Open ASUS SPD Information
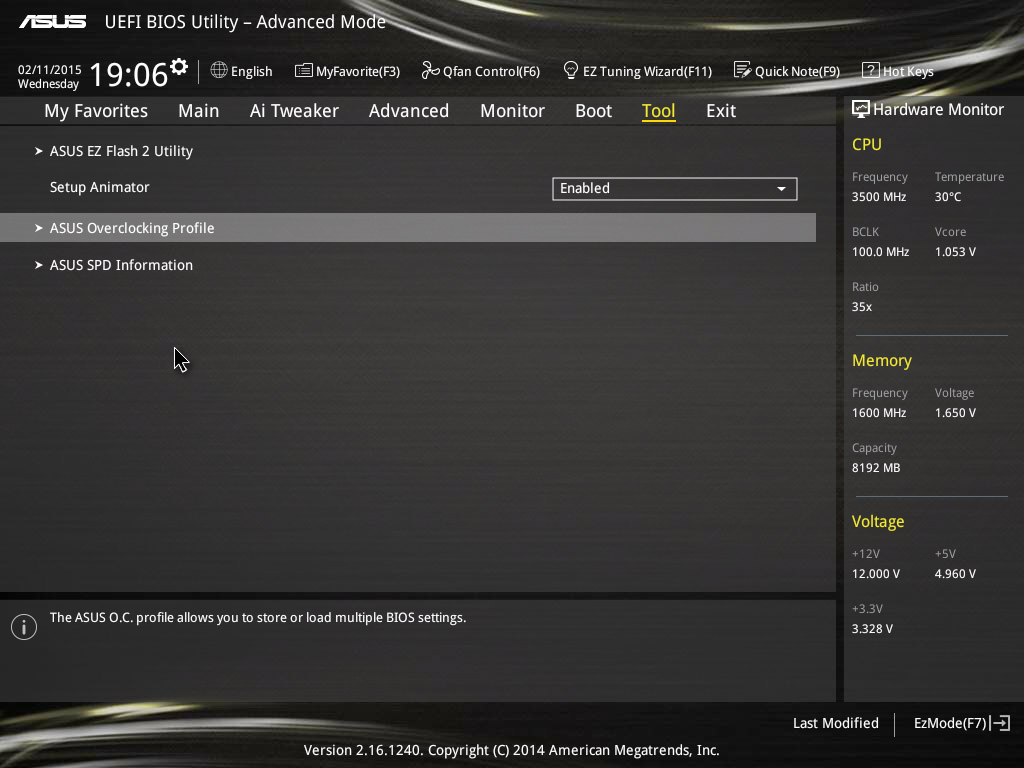 [x=121, y=265]
